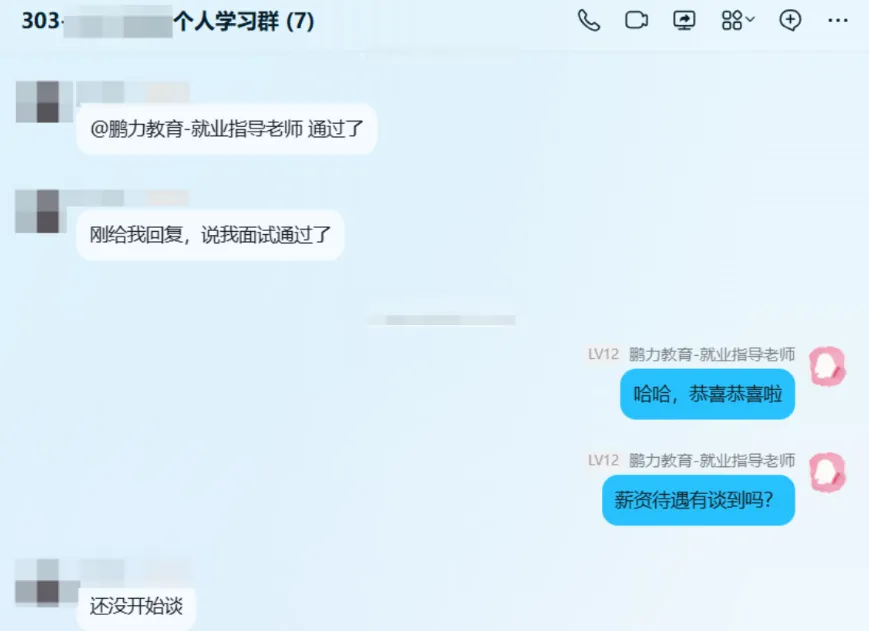Open blurred avatar beside 刚给我回复 message
Screen dimensions: 869x631
42,211
